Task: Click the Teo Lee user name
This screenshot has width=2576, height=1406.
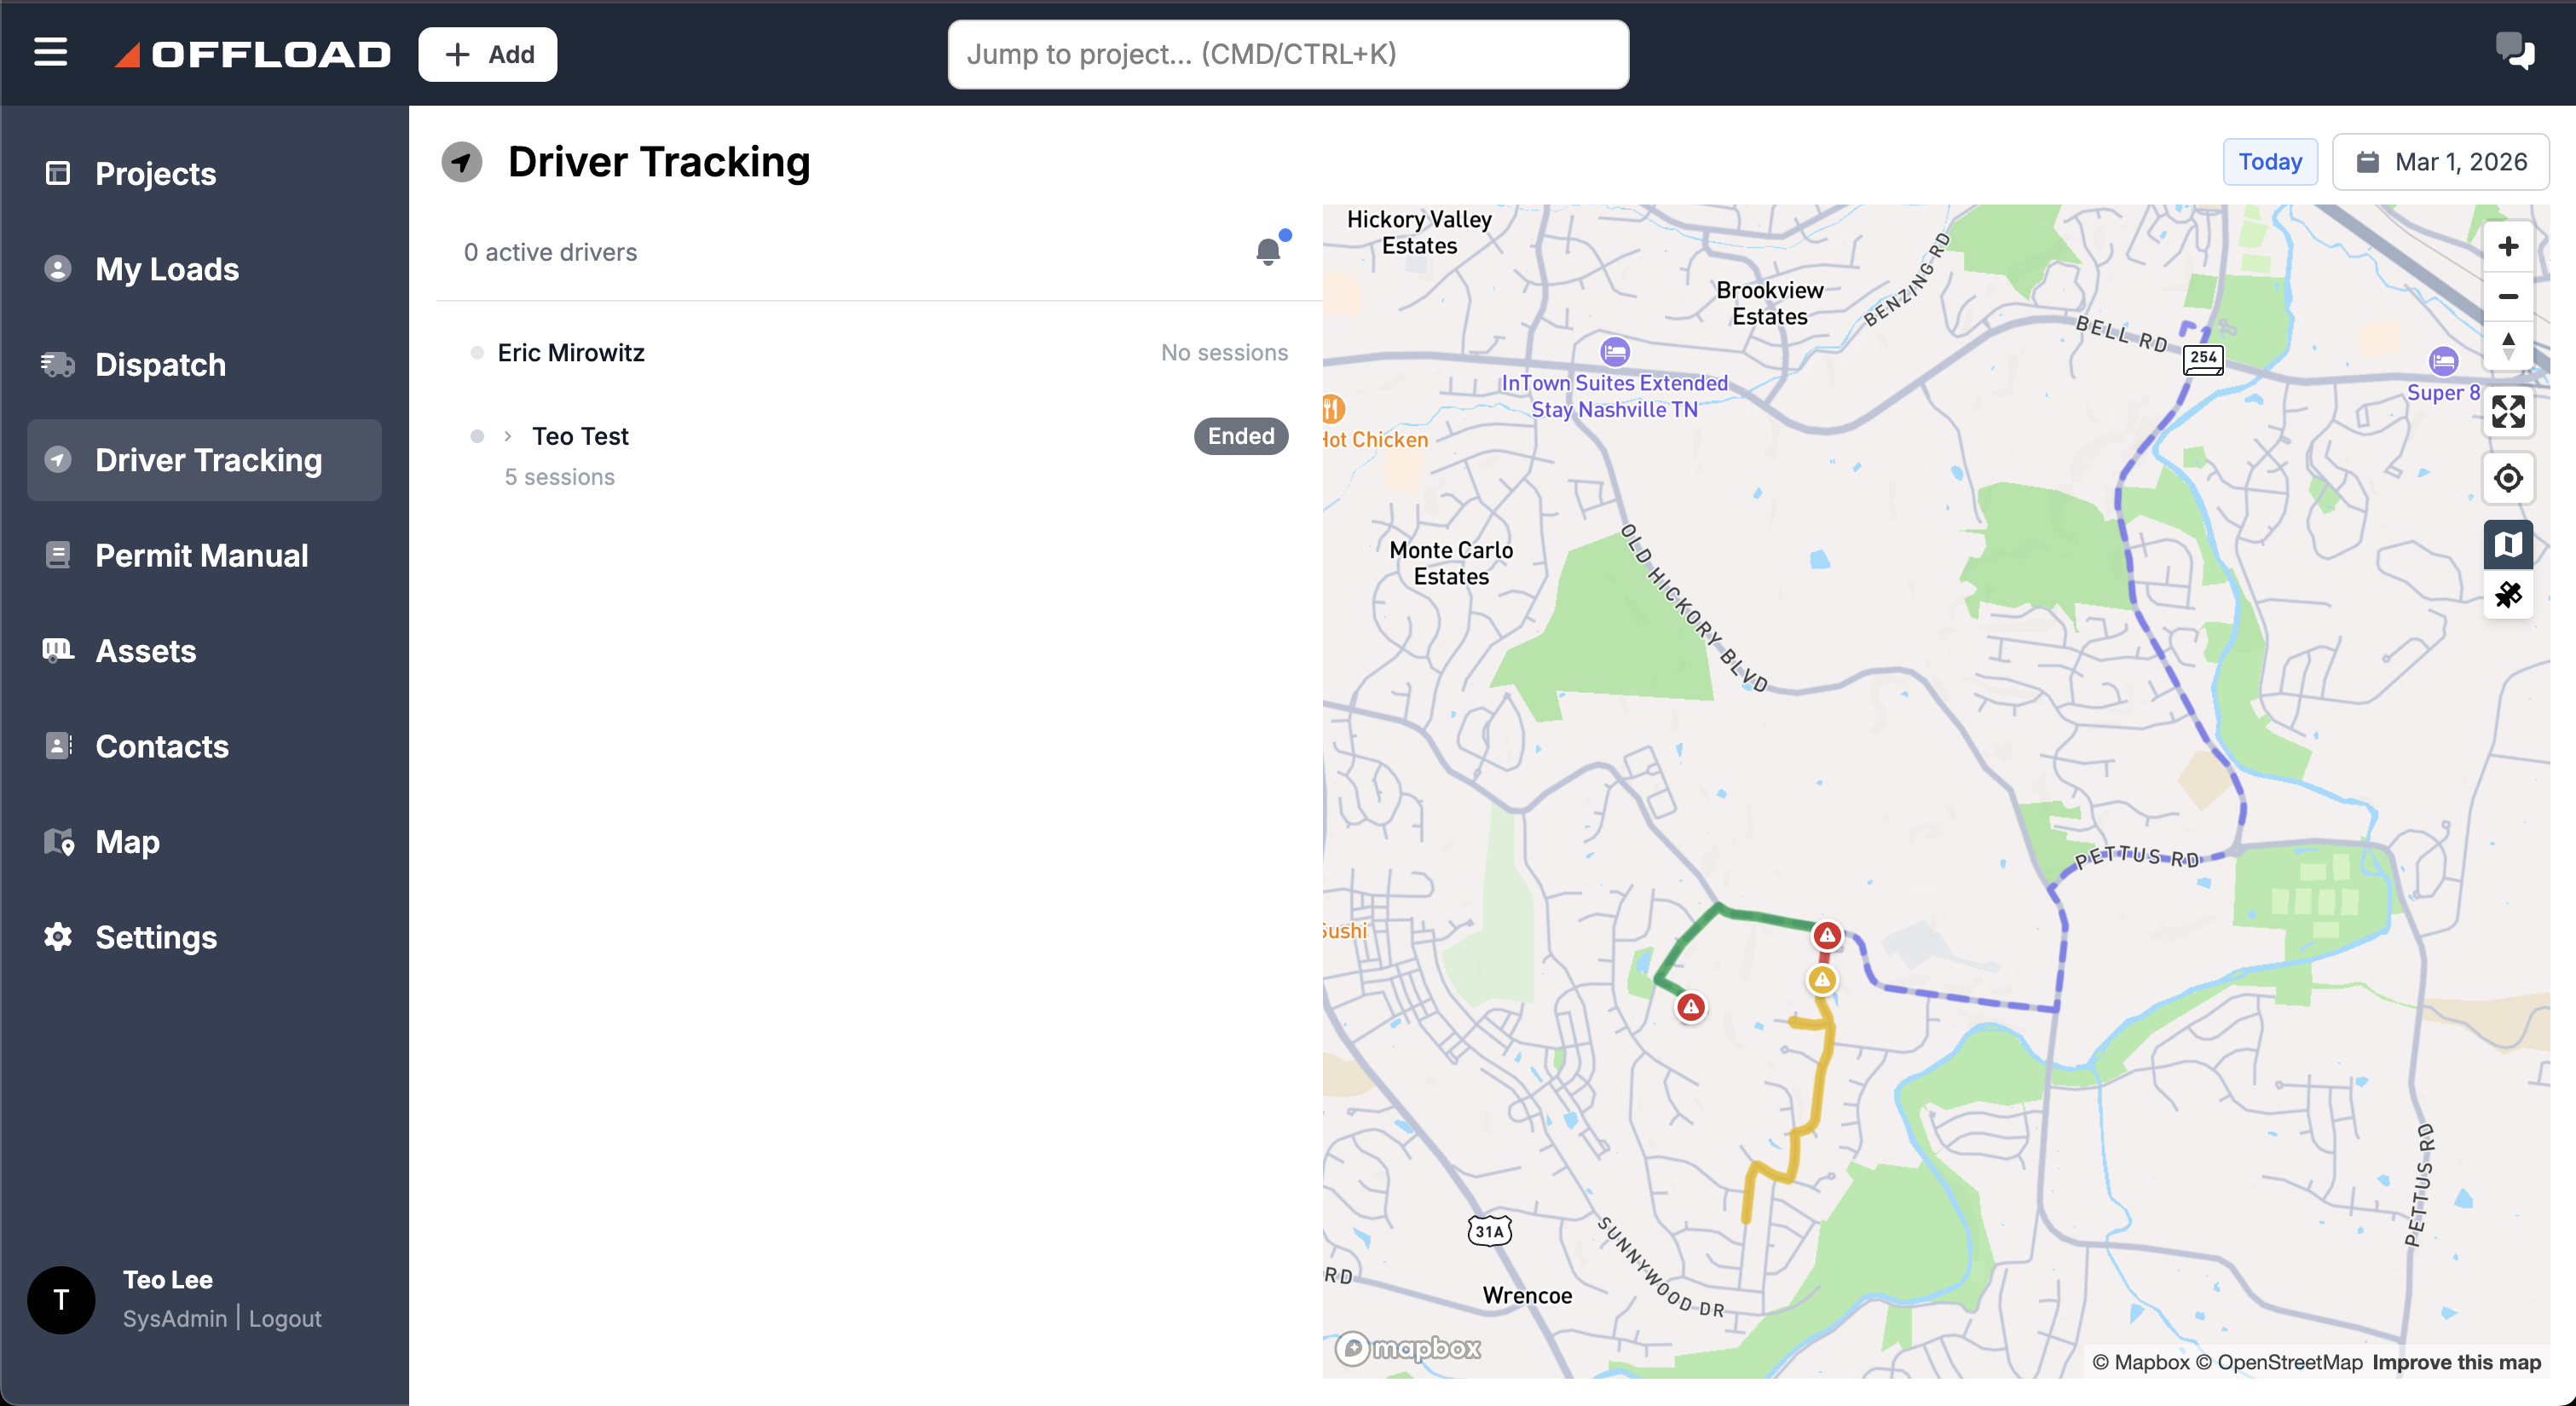Action: pyautogui.click(x=168, y=1280)
